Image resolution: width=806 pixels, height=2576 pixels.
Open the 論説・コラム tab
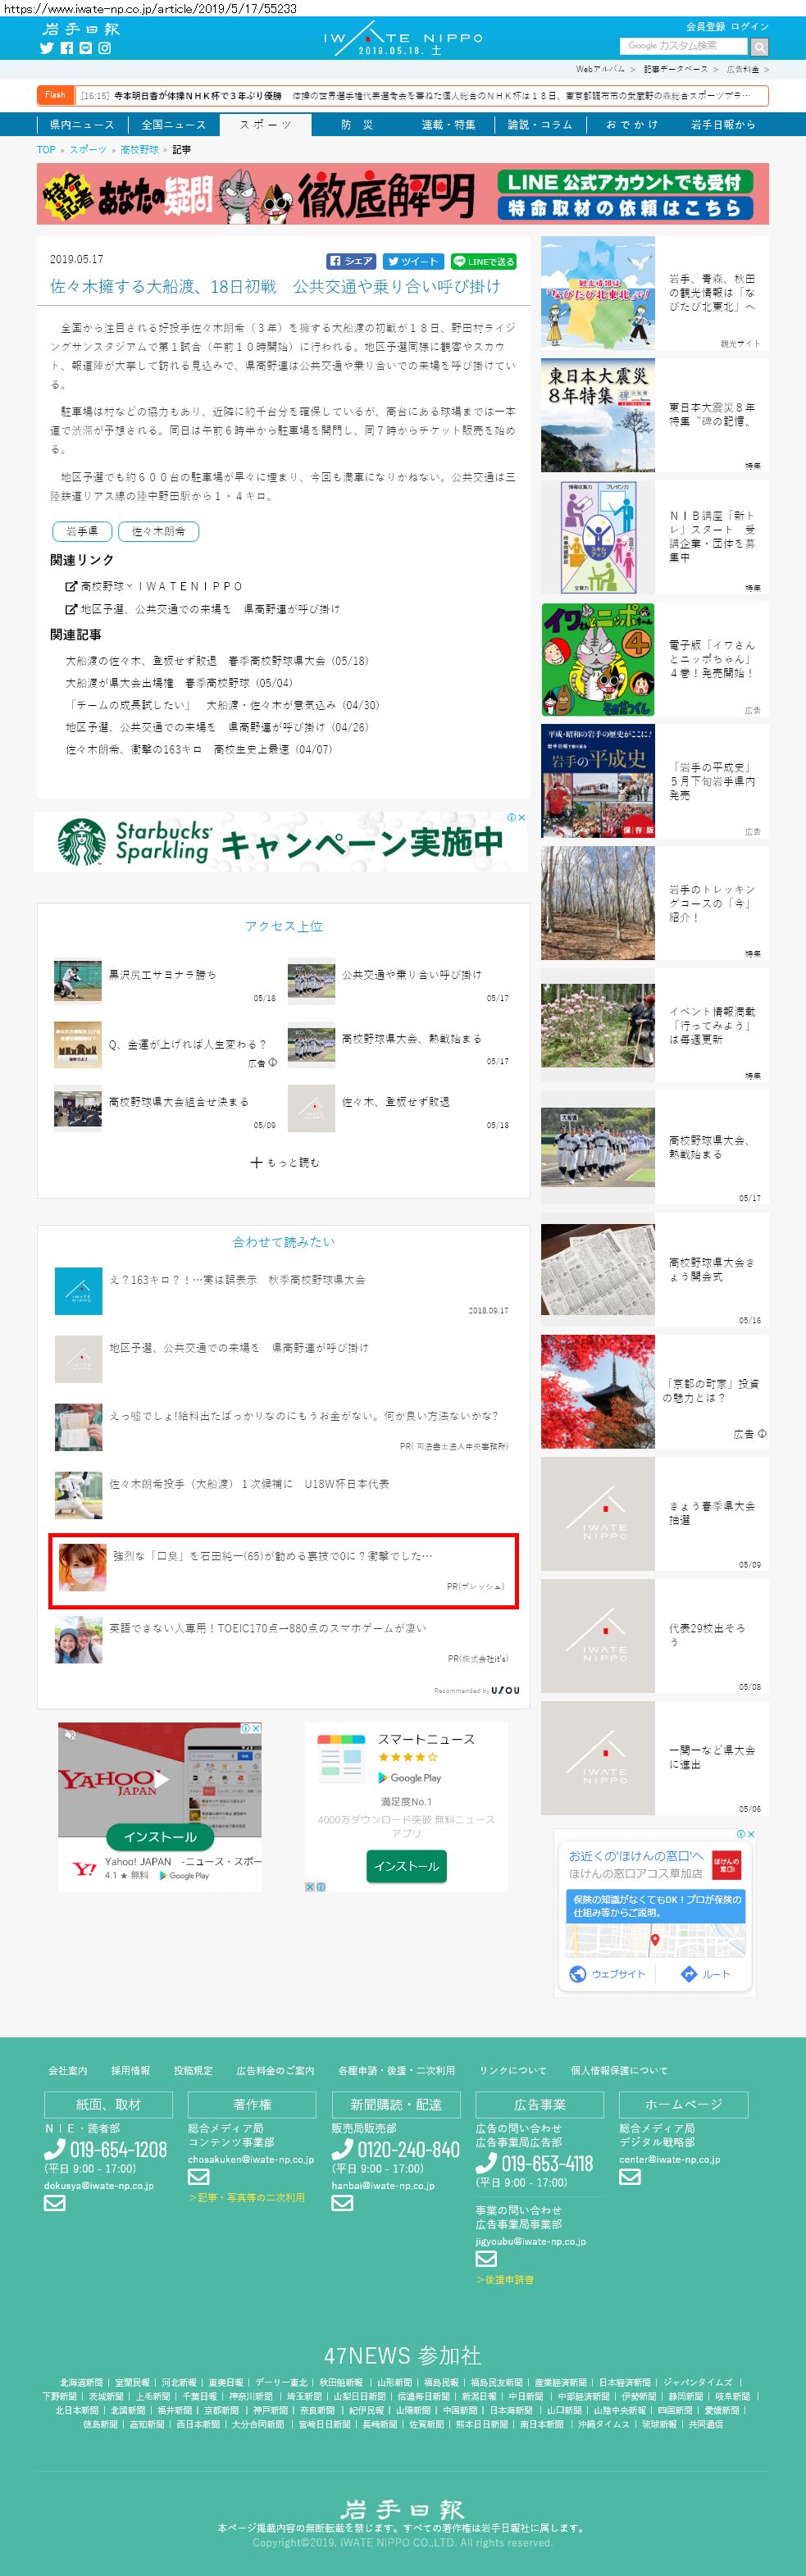click(x=540, y=125)
